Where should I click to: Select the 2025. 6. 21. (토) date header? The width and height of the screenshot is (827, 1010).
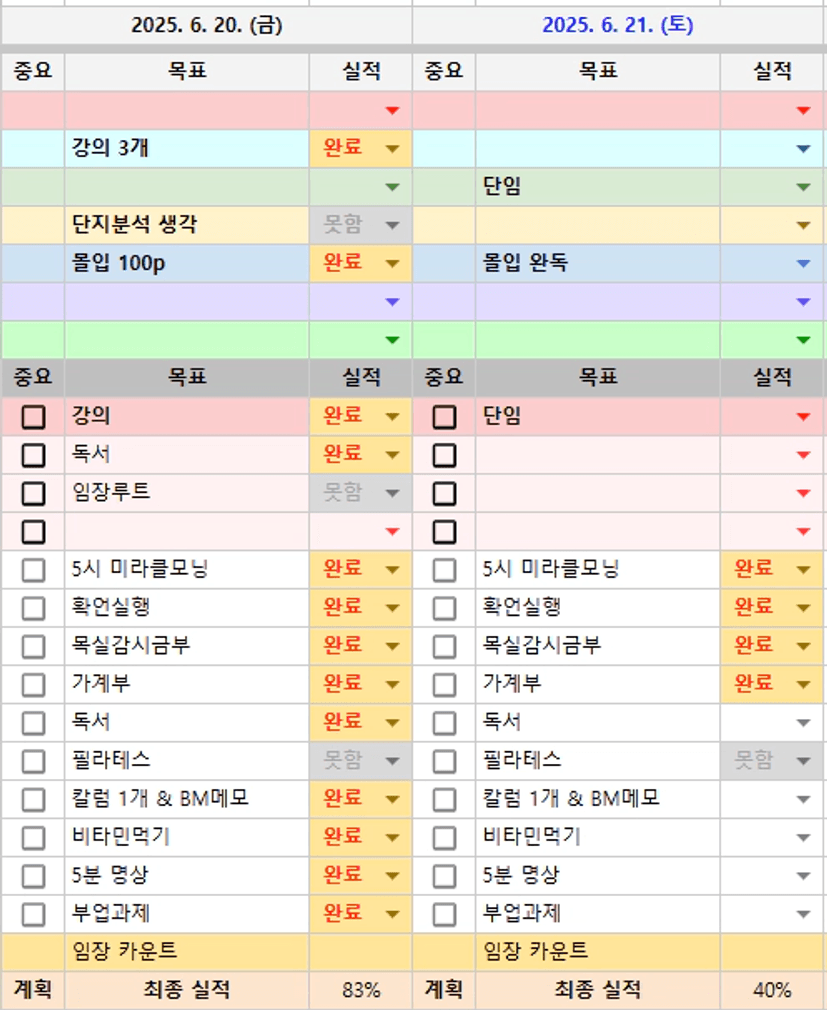pyautogui.click(x=618, y=25)
